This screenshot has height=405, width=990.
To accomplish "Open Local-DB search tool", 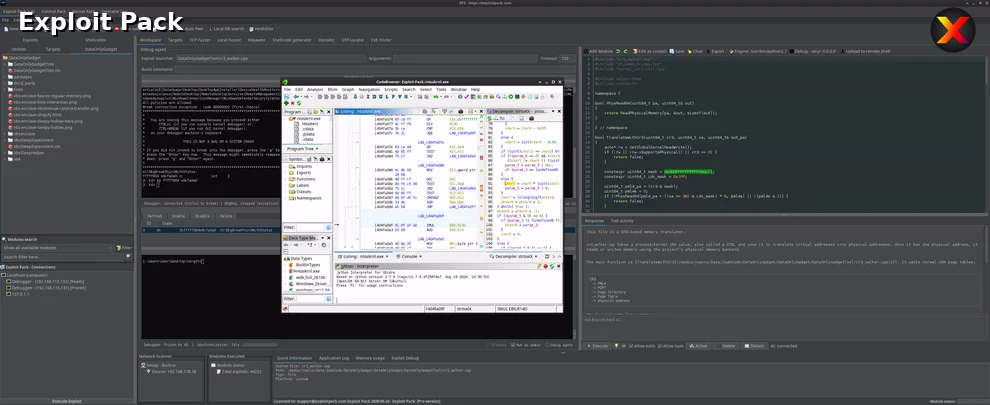I will pyautogui.click(x=227, y=28).
